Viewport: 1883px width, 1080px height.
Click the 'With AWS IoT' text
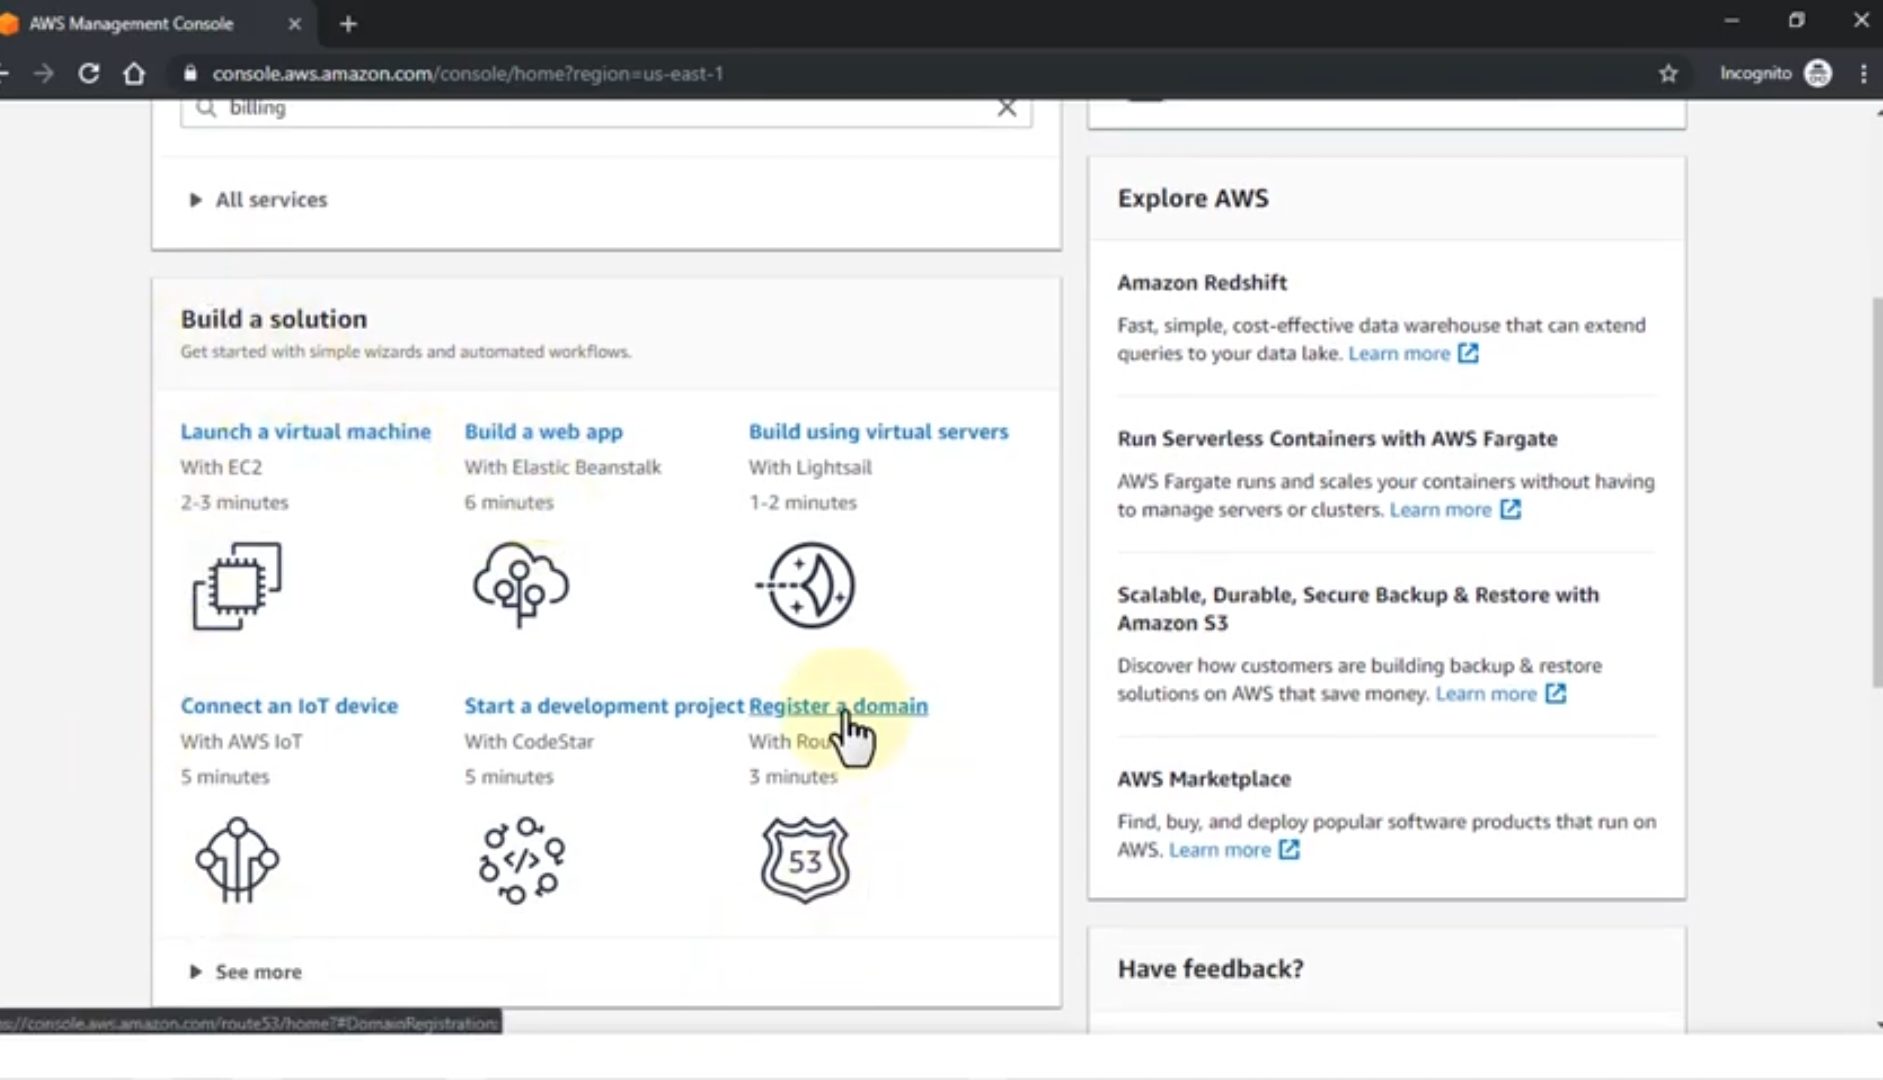(241, 741)
